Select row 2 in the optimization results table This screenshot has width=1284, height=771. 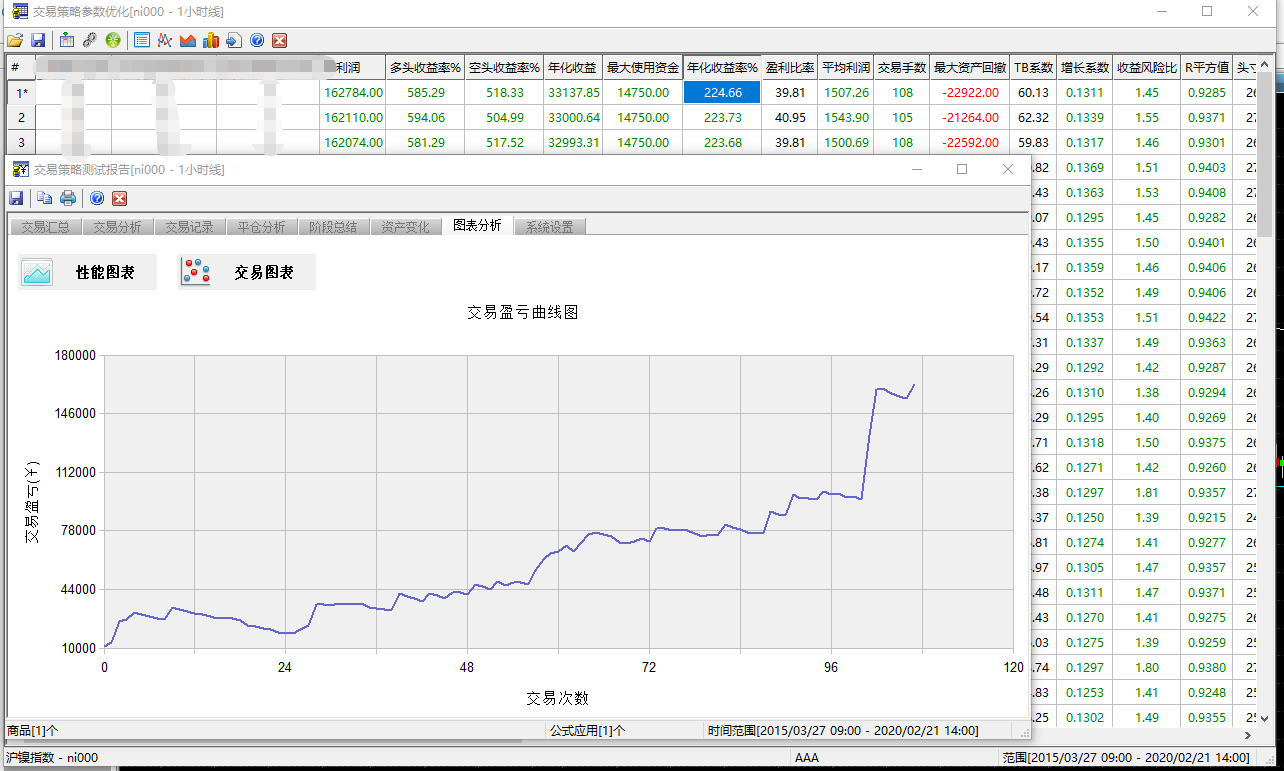point(21,117)
